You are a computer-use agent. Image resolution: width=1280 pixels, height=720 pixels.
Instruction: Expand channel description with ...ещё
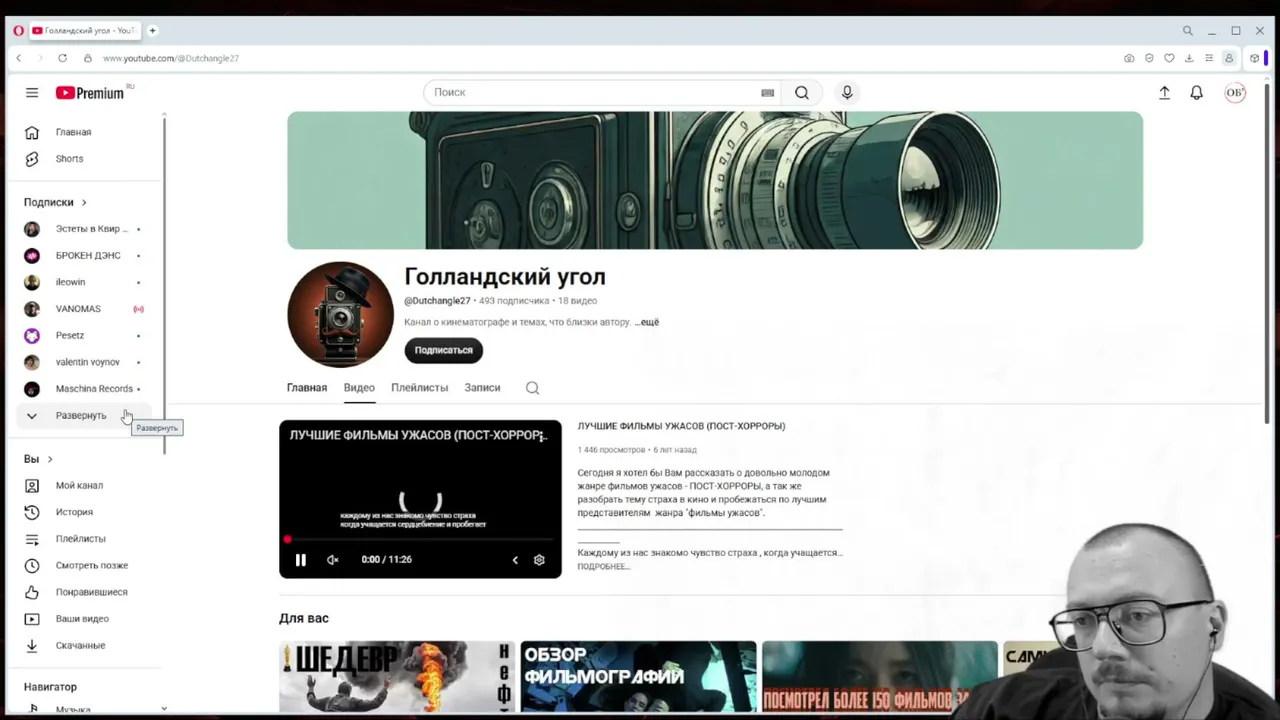647,322
